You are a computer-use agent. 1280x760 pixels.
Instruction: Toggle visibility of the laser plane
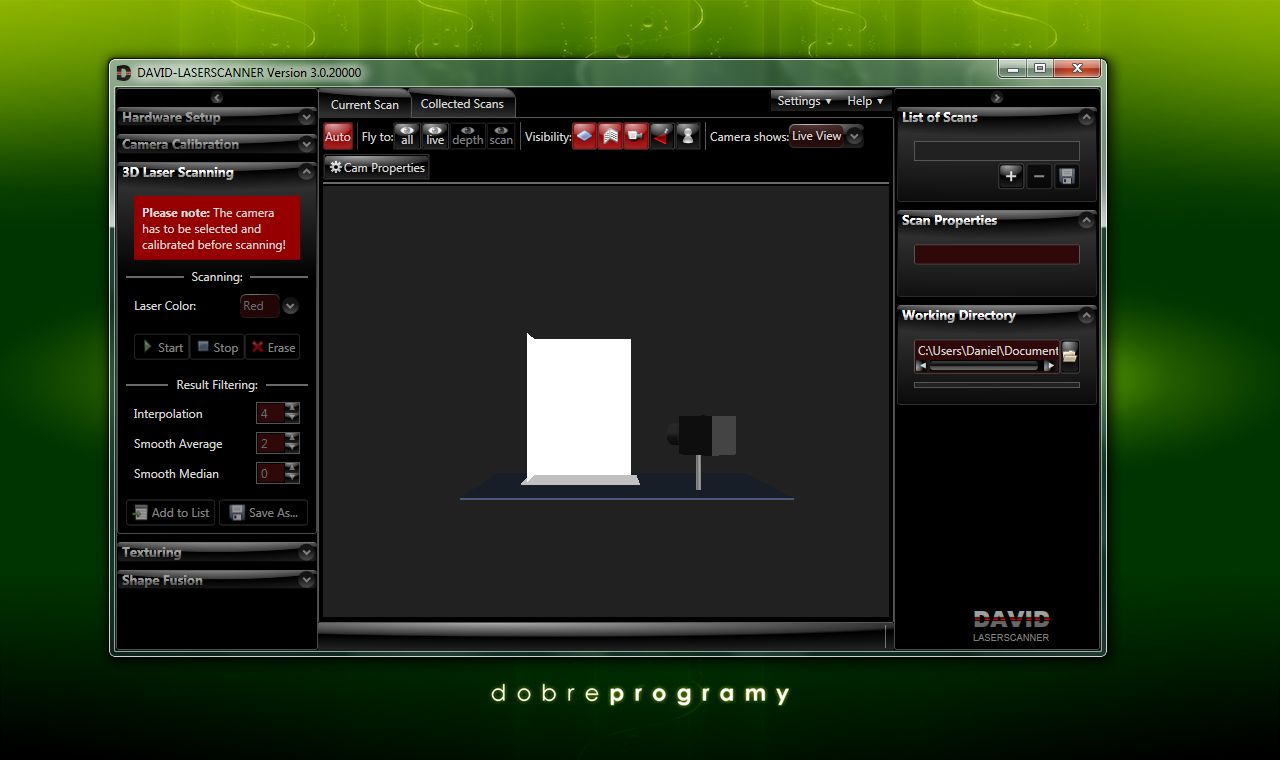click(x=662, y=136)
